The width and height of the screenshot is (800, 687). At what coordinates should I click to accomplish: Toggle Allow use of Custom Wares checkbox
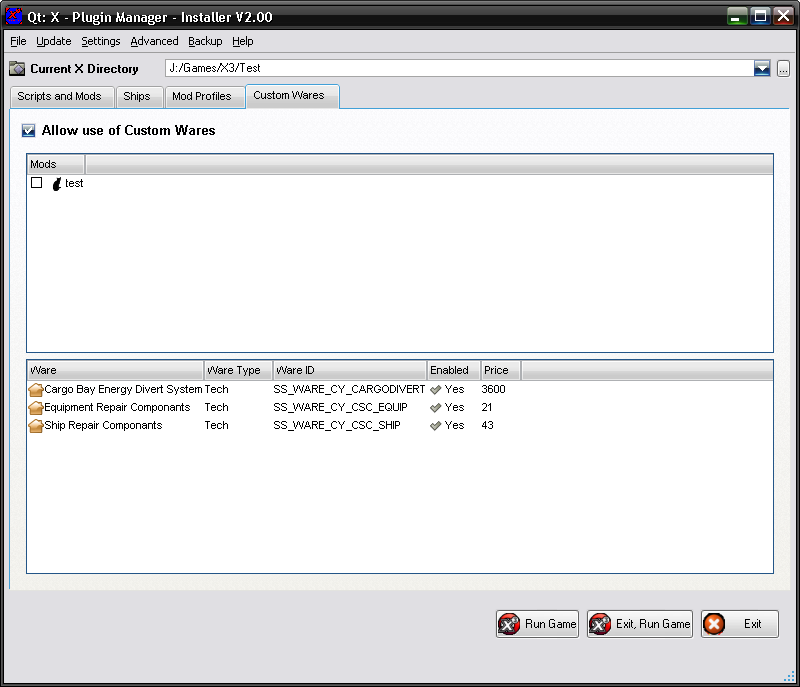[x=29, y=131]
